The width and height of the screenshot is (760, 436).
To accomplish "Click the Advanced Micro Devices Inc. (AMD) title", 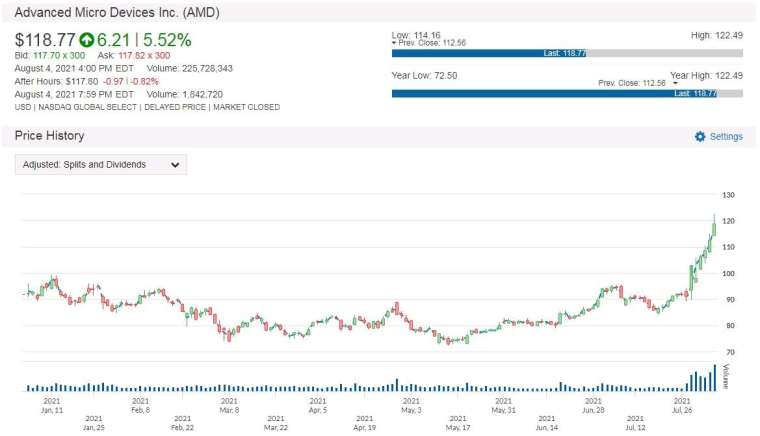I will point(117,13).
